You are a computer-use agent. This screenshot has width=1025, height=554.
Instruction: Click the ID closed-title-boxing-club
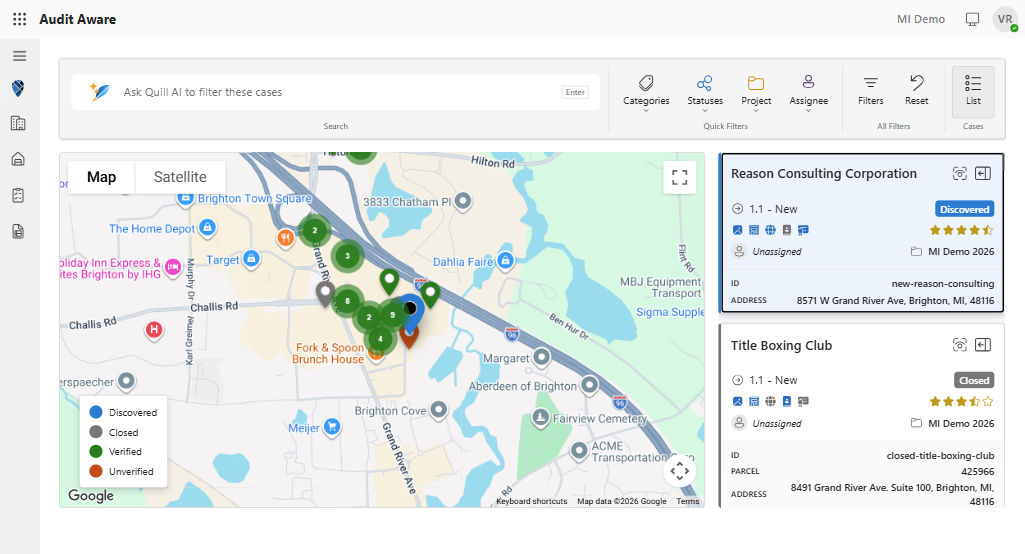(940, 455)
